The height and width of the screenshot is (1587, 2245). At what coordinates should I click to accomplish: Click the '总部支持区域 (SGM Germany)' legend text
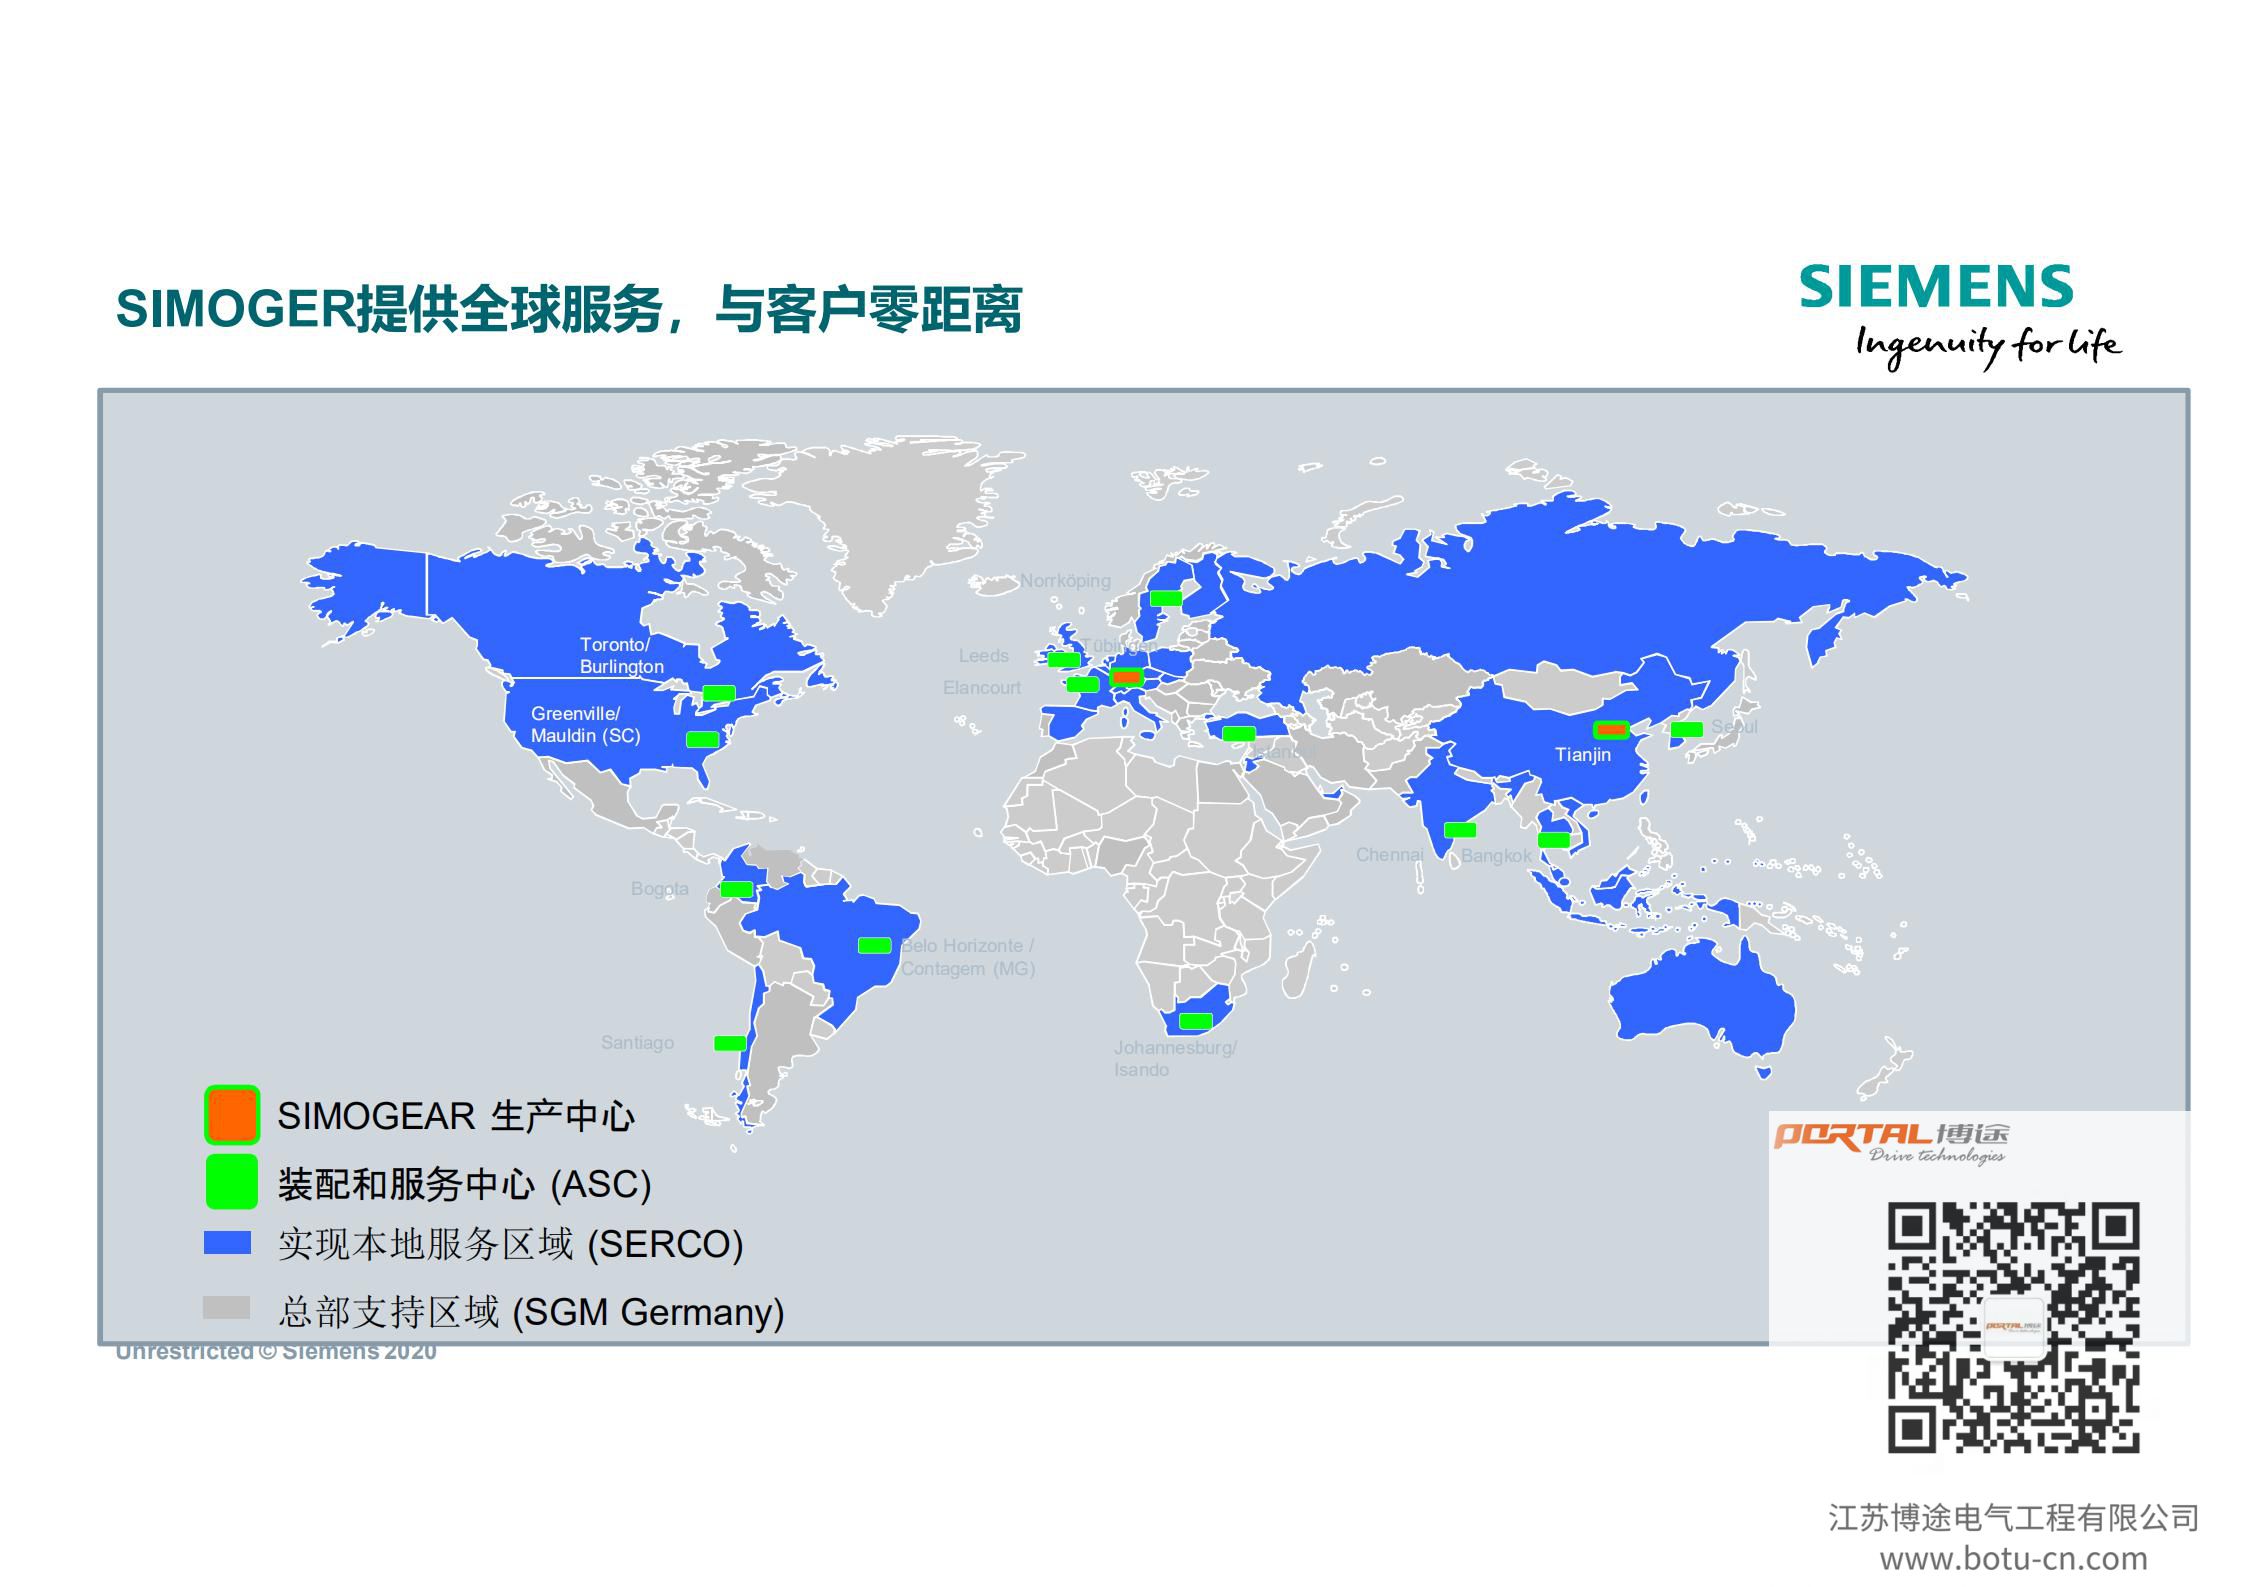(x=531, y=1312)
